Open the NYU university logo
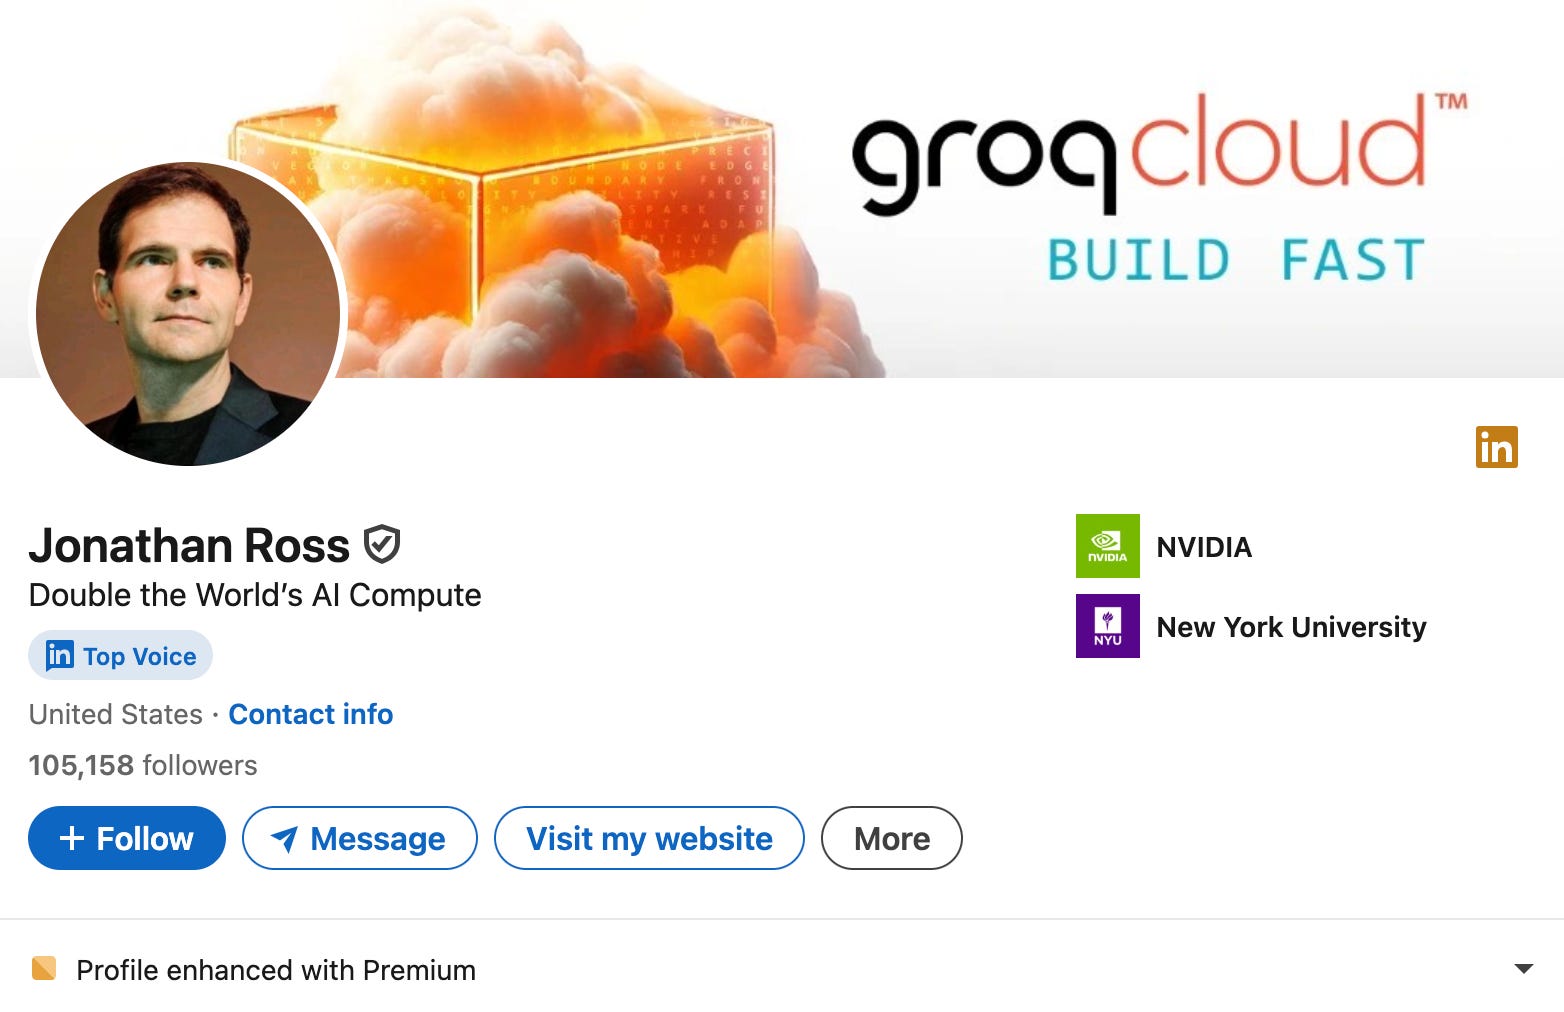Image resolution: width=1564 pixels, height=1012 pixels. click(1107, 626)
